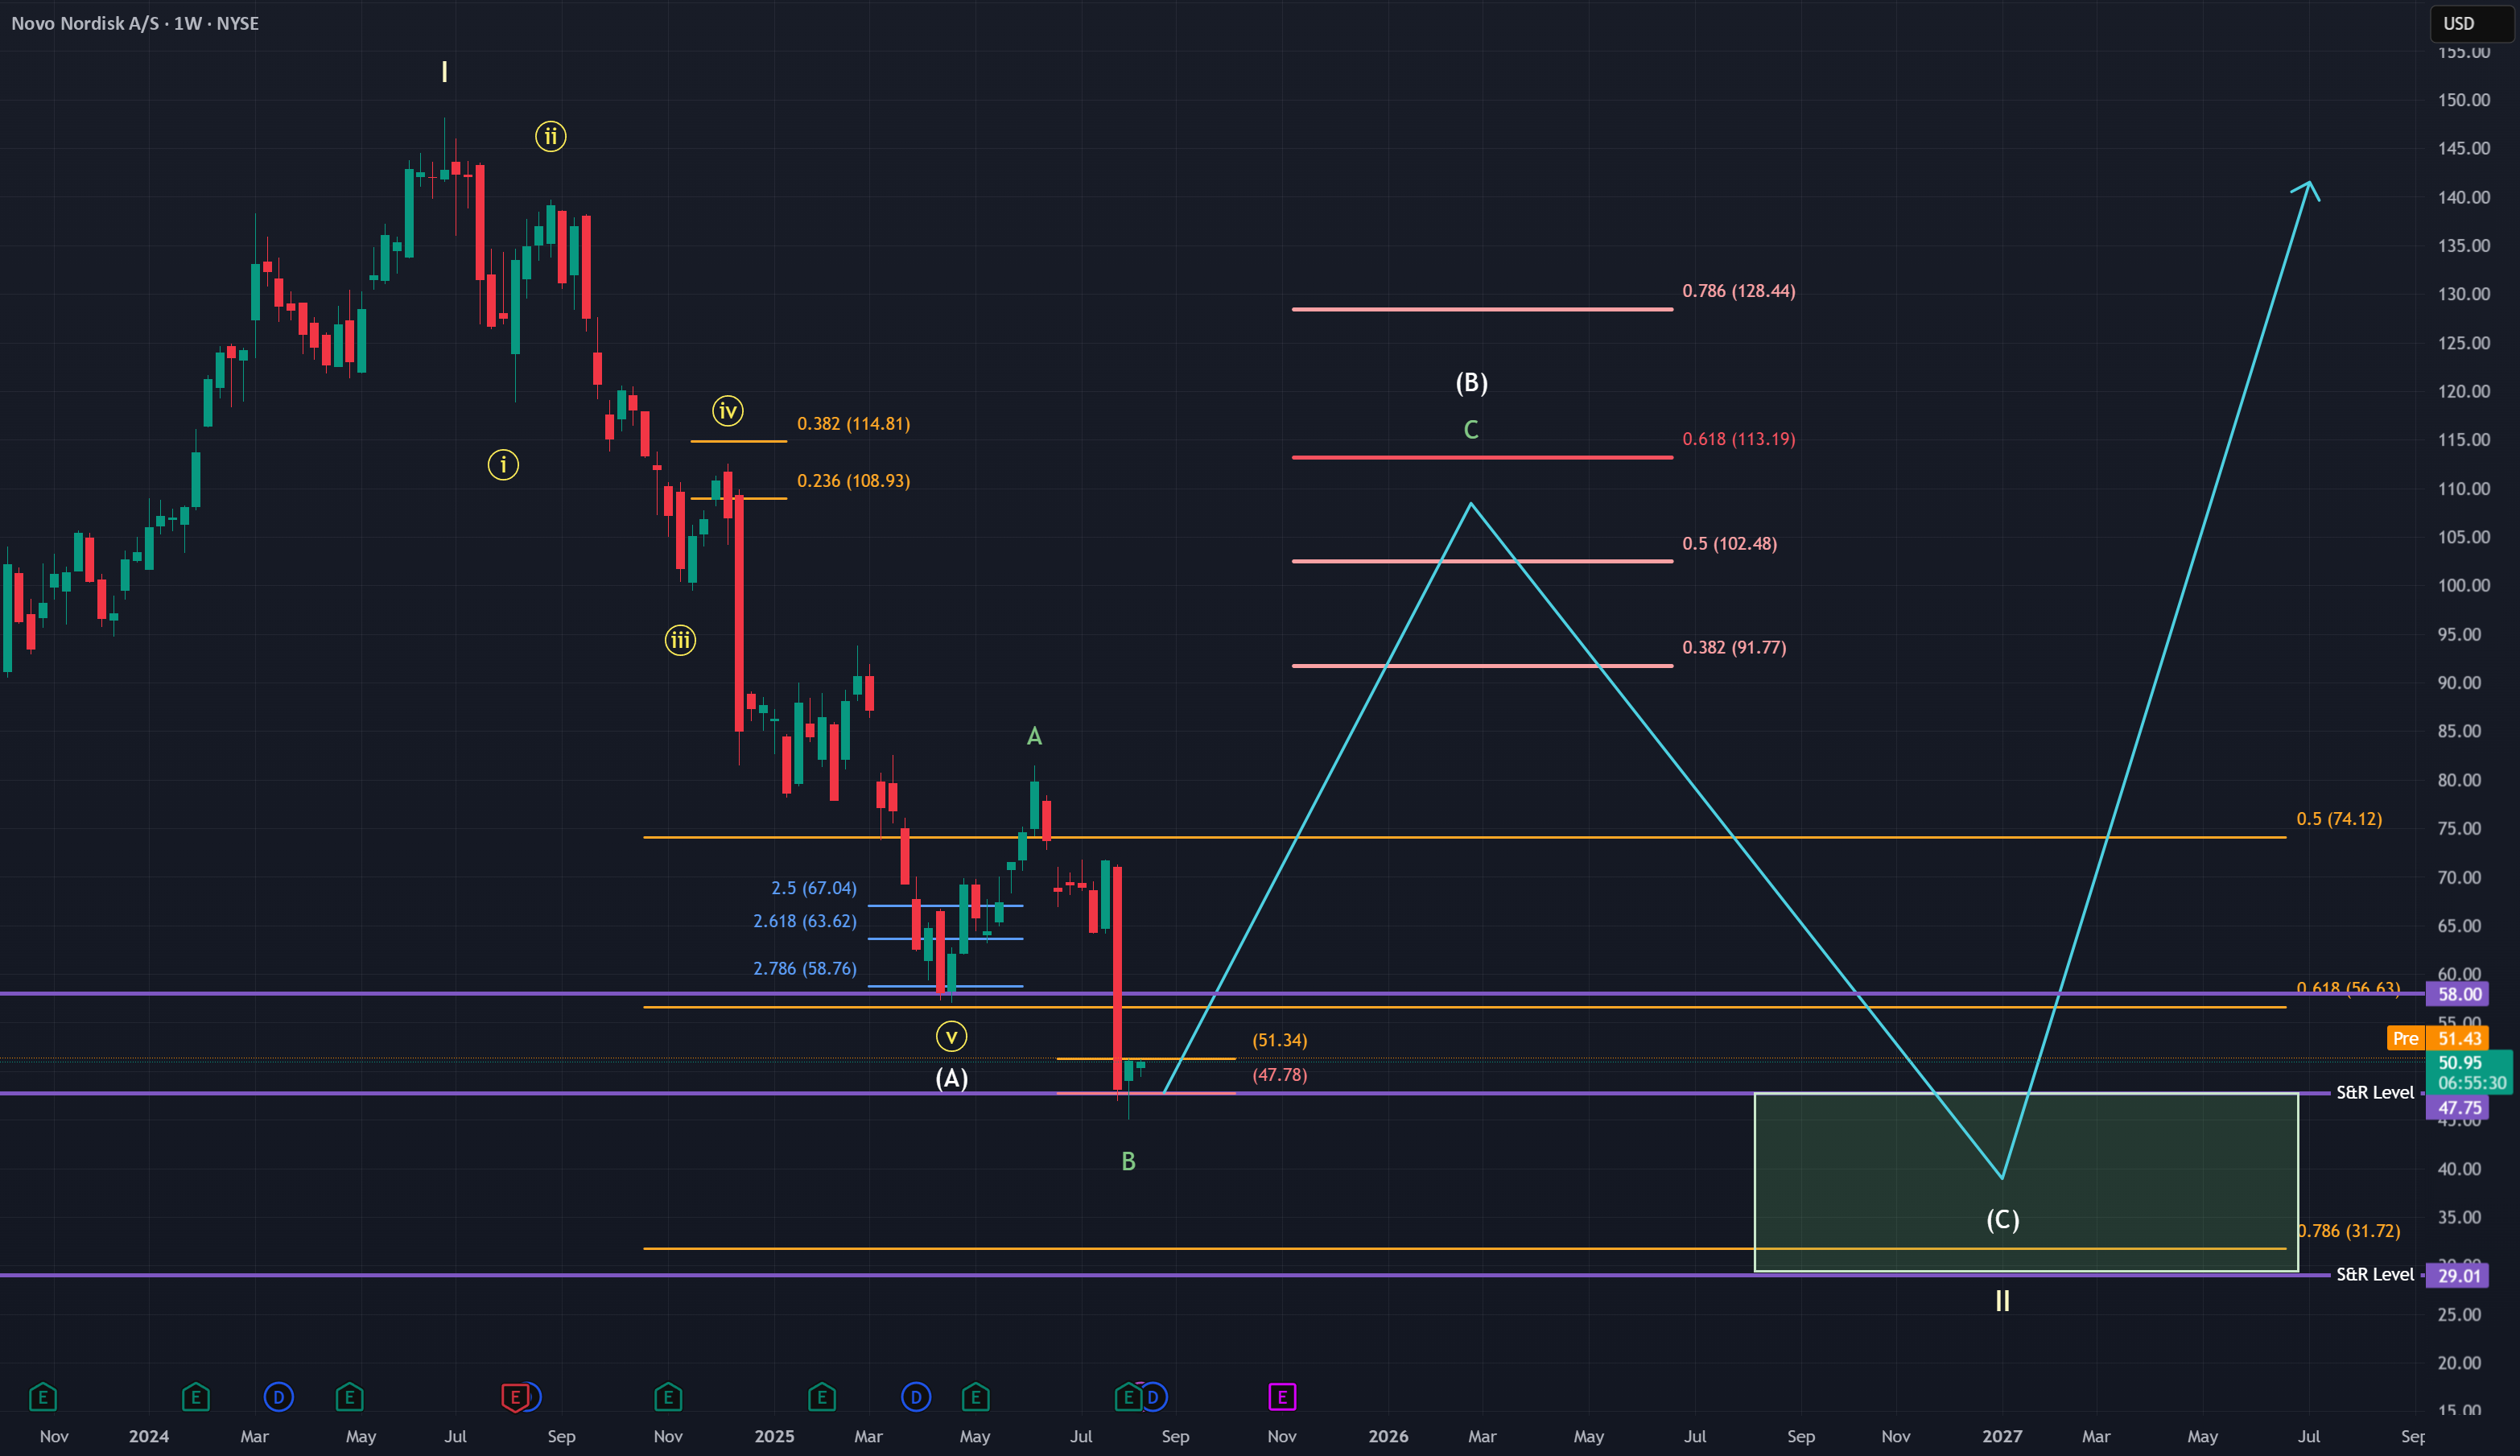2520x1456 pixels.
Task: Select the dividend marker near March 2024
Action: coord(279,1397)
